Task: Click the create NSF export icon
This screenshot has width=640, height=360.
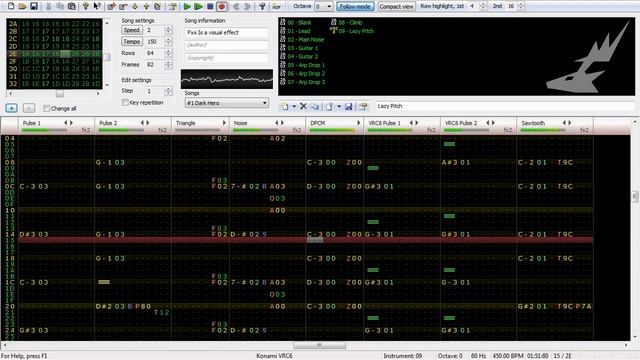Action: pyautogui.click(x=276, y=6)
